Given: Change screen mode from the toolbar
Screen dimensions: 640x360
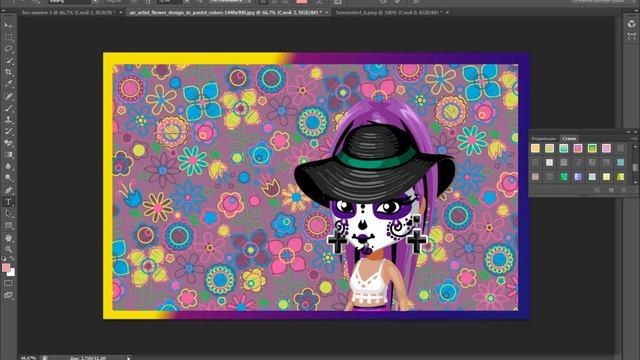Looking at the screenshot, I should click(x=8, y=295).
